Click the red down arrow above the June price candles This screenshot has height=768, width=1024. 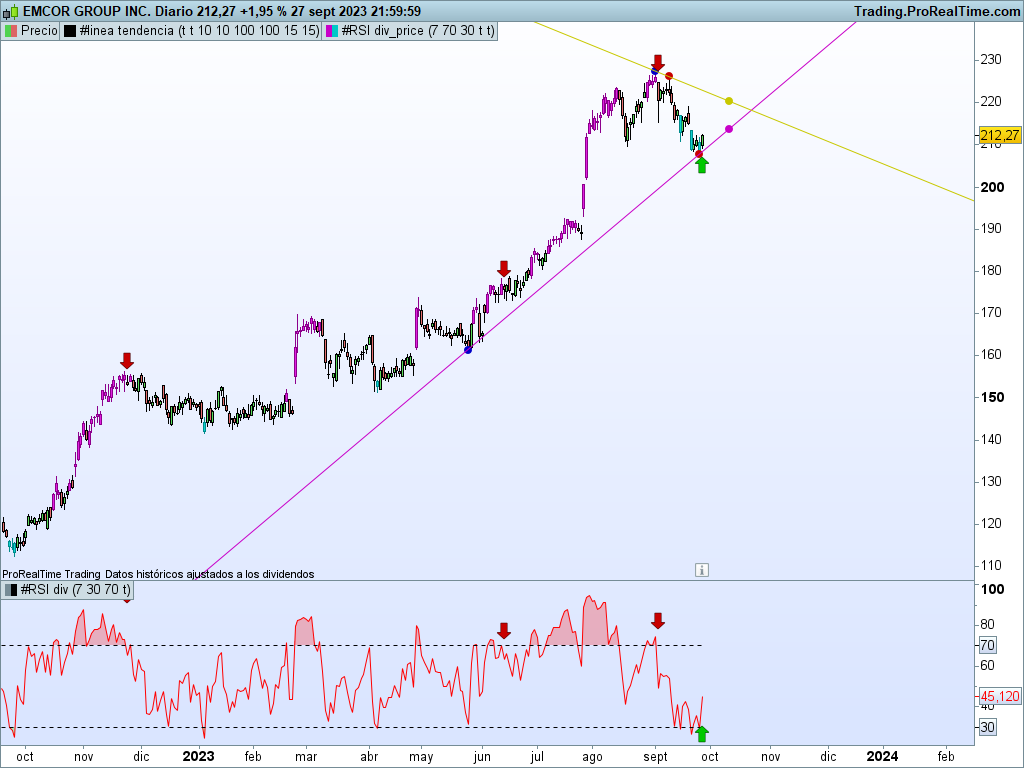pos(504,268)
